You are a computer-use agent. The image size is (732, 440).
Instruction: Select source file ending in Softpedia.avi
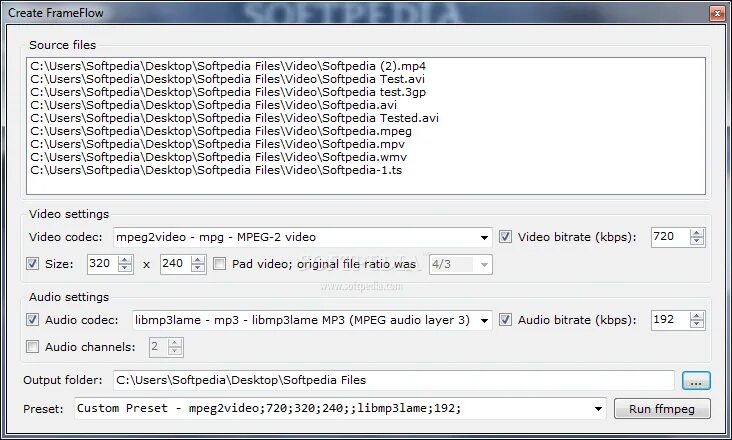(213, 105)
